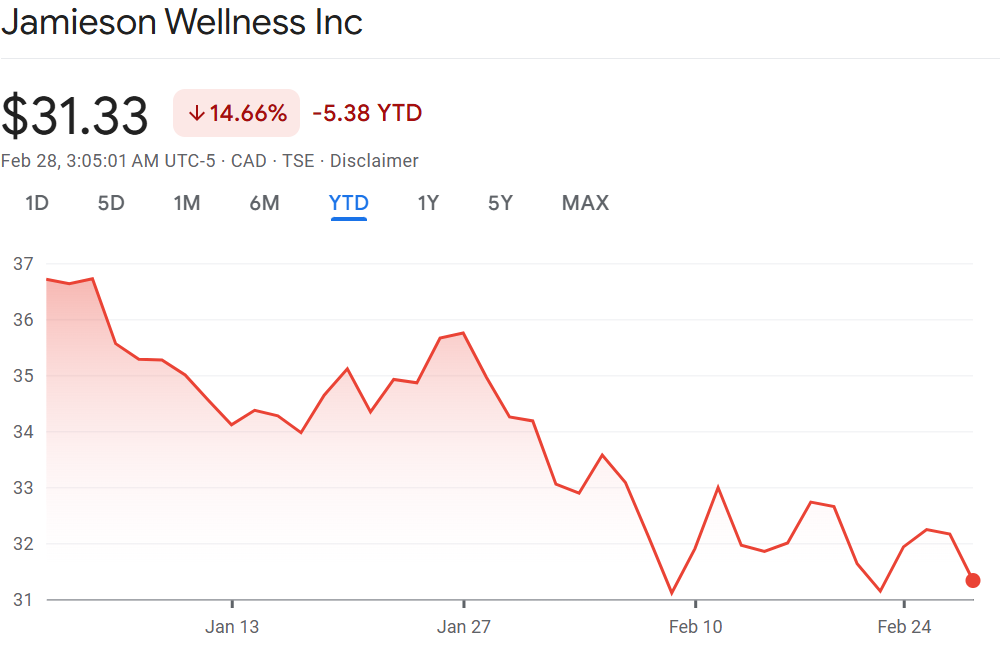The height and width of the screenshot is (649, 1000).
Task: Click the Jan 13 date marker
Action: (x=232, y=627)
